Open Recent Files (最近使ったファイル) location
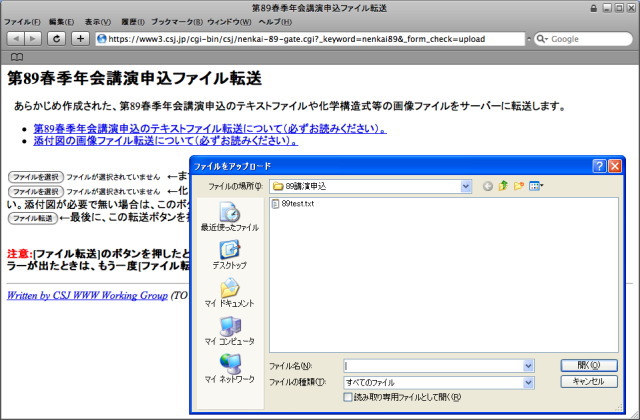The image size is (640, 420). (229, 216)
